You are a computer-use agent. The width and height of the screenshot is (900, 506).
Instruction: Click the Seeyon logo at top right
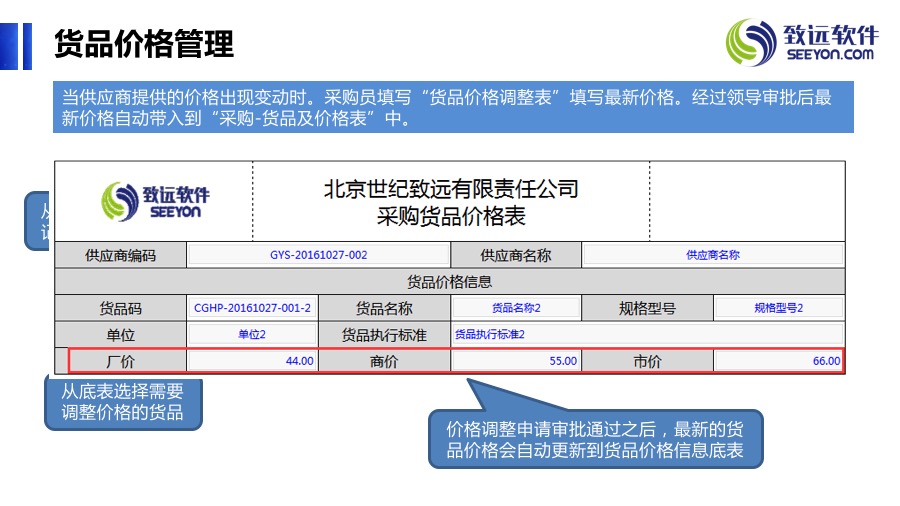point(801,41)
